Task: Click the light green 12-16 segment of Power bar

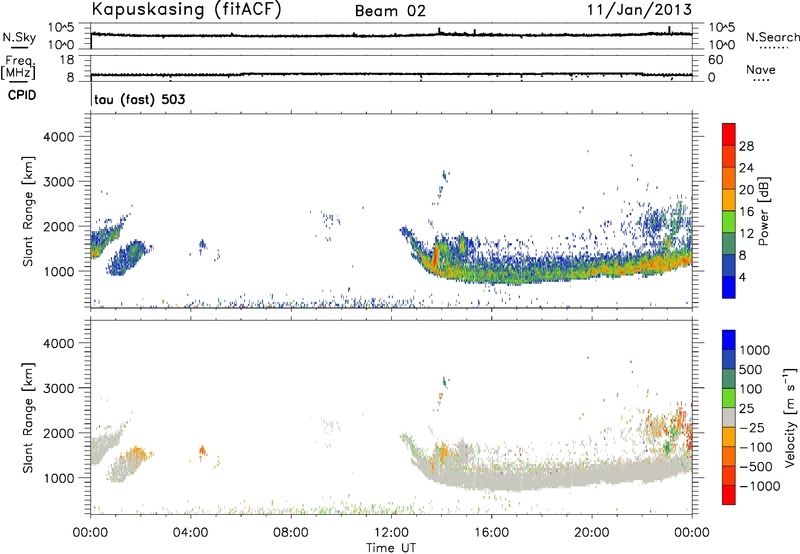Action: click(729, 221)
